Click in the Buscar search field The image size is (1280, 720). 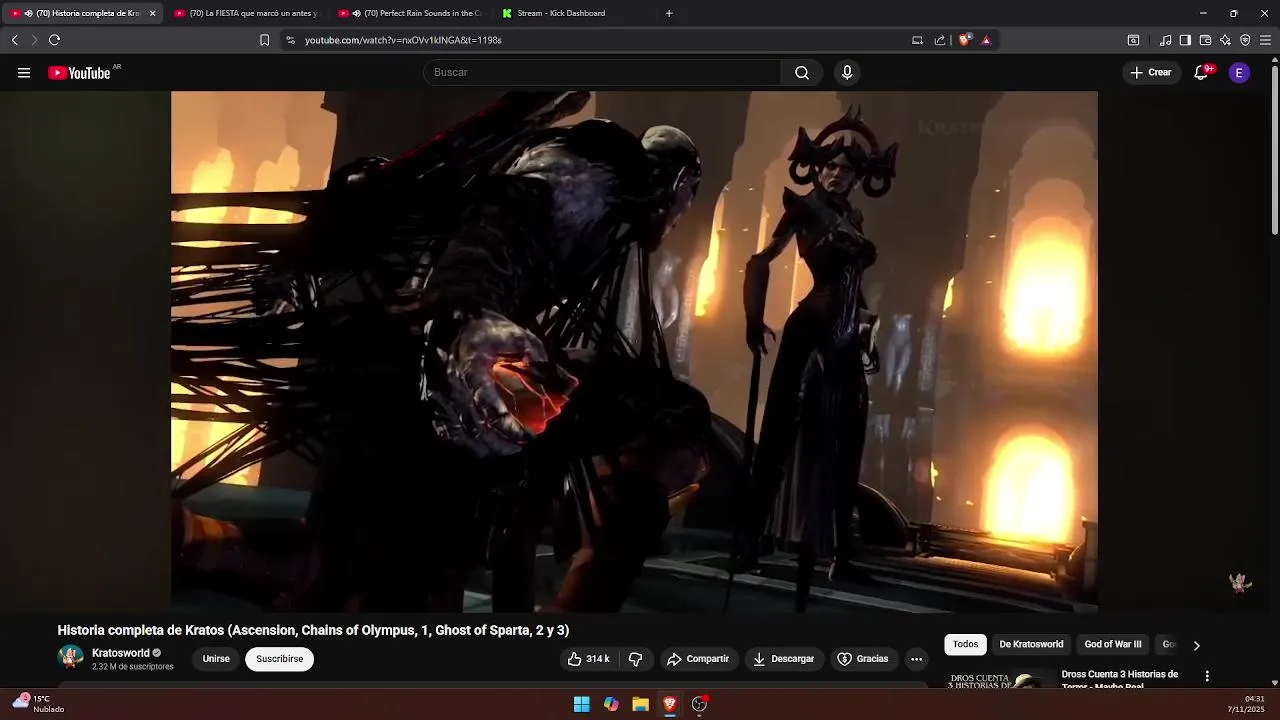pos(602,73)
